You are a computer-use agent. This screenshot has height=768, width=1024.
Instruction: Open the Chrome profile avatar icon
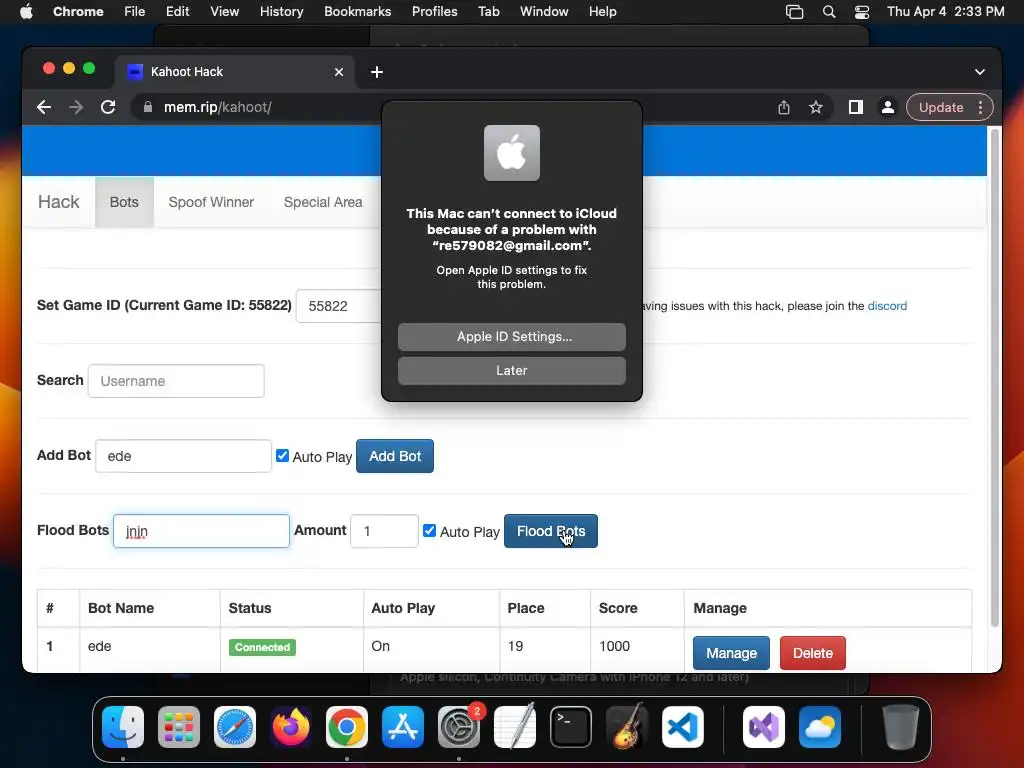point(888,107)
